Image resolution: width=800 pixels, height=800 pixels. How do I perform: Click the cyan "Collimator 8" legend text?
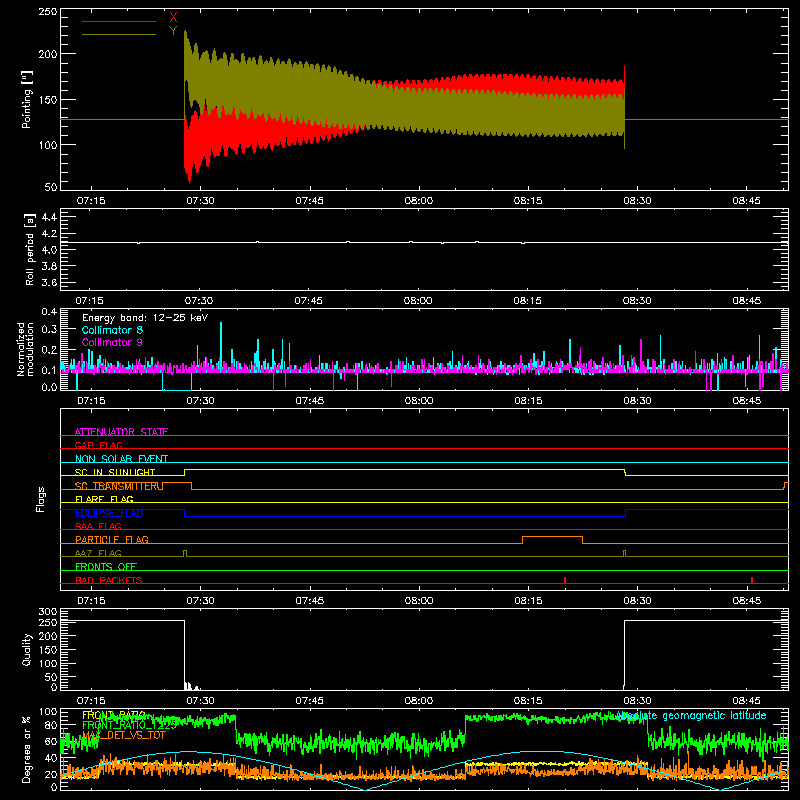[112, 330]
